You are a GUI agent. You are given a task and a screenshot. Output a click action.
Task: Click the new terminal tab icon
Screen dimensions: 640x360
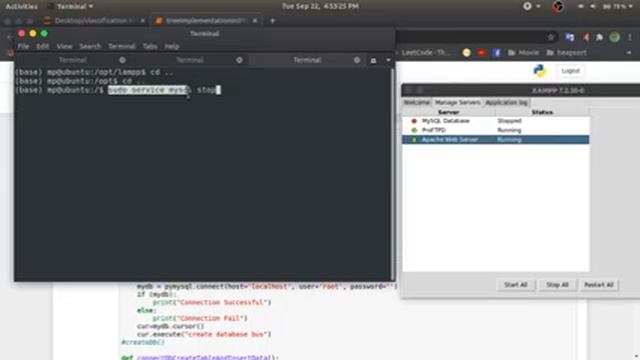tap(373, 60)
